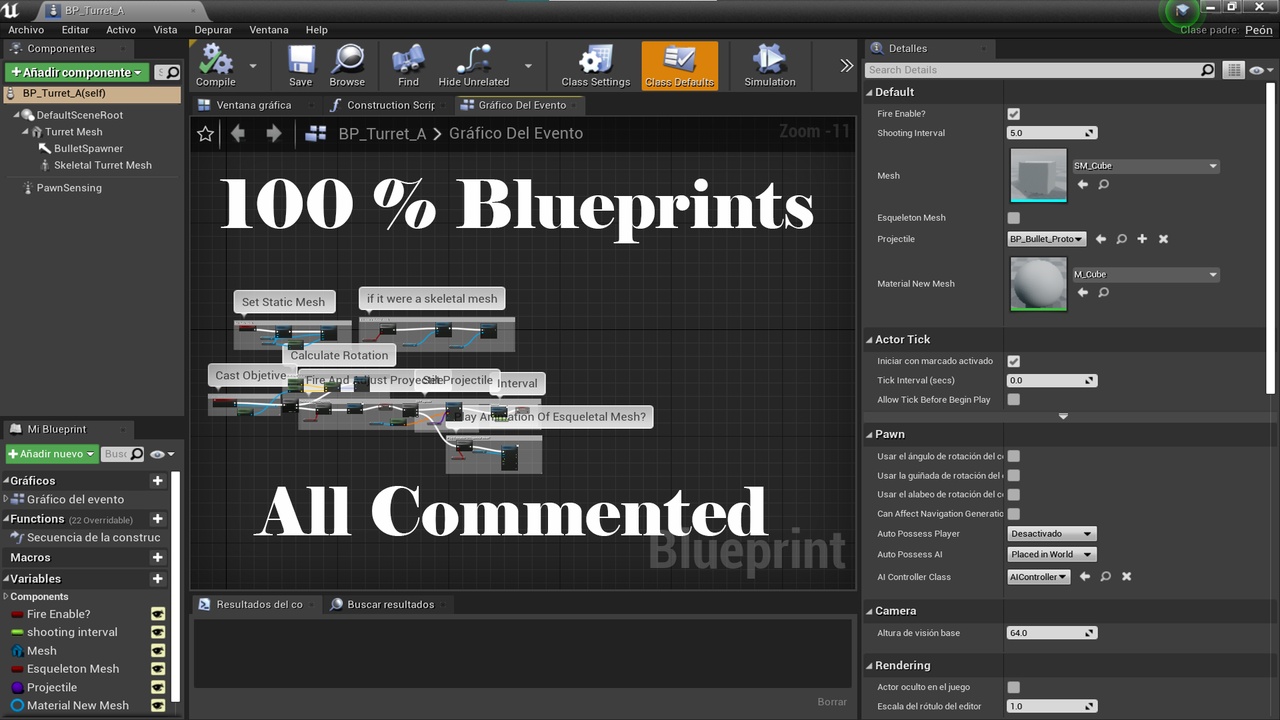Browse to AI Controller Class asset
The image size is (1280, 720).
[x=1105, y=577]
